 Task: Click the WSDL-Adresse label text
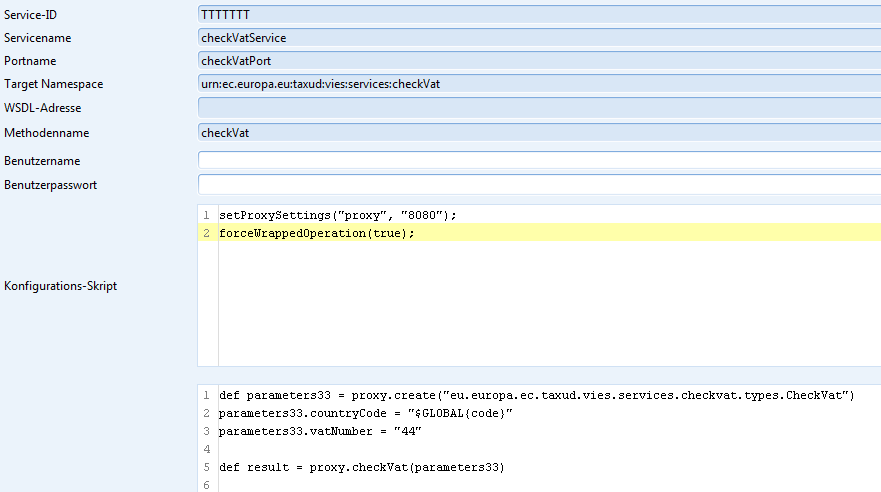(43, 108)
